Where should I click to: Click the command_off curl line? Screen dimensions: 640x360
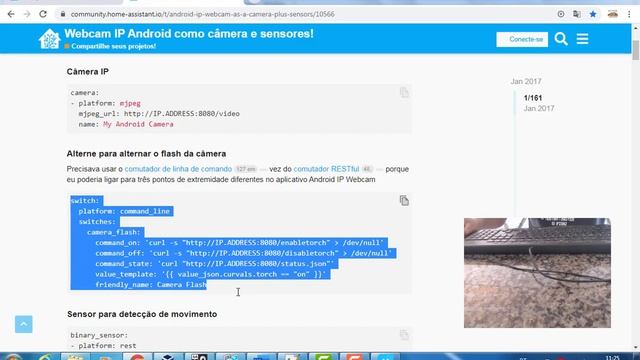tap(243, 253)
